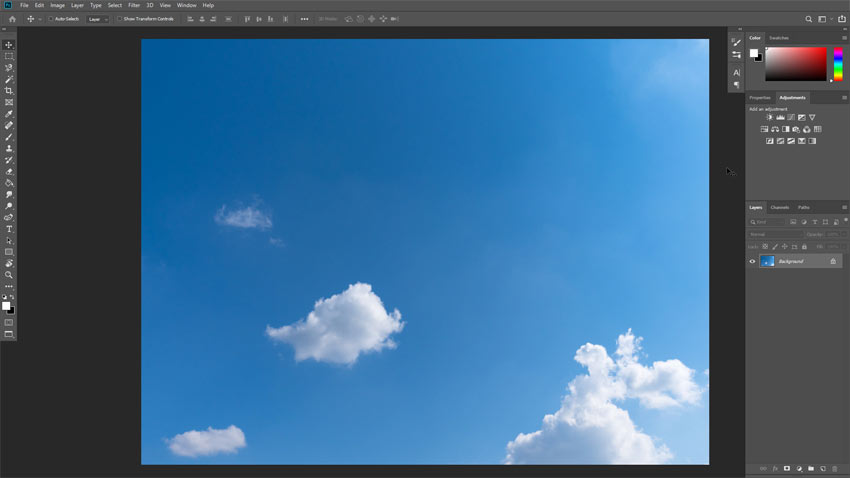Click the Share icon at top right
Viewport: 850px width, 478px height.
[x=842, y=19]
